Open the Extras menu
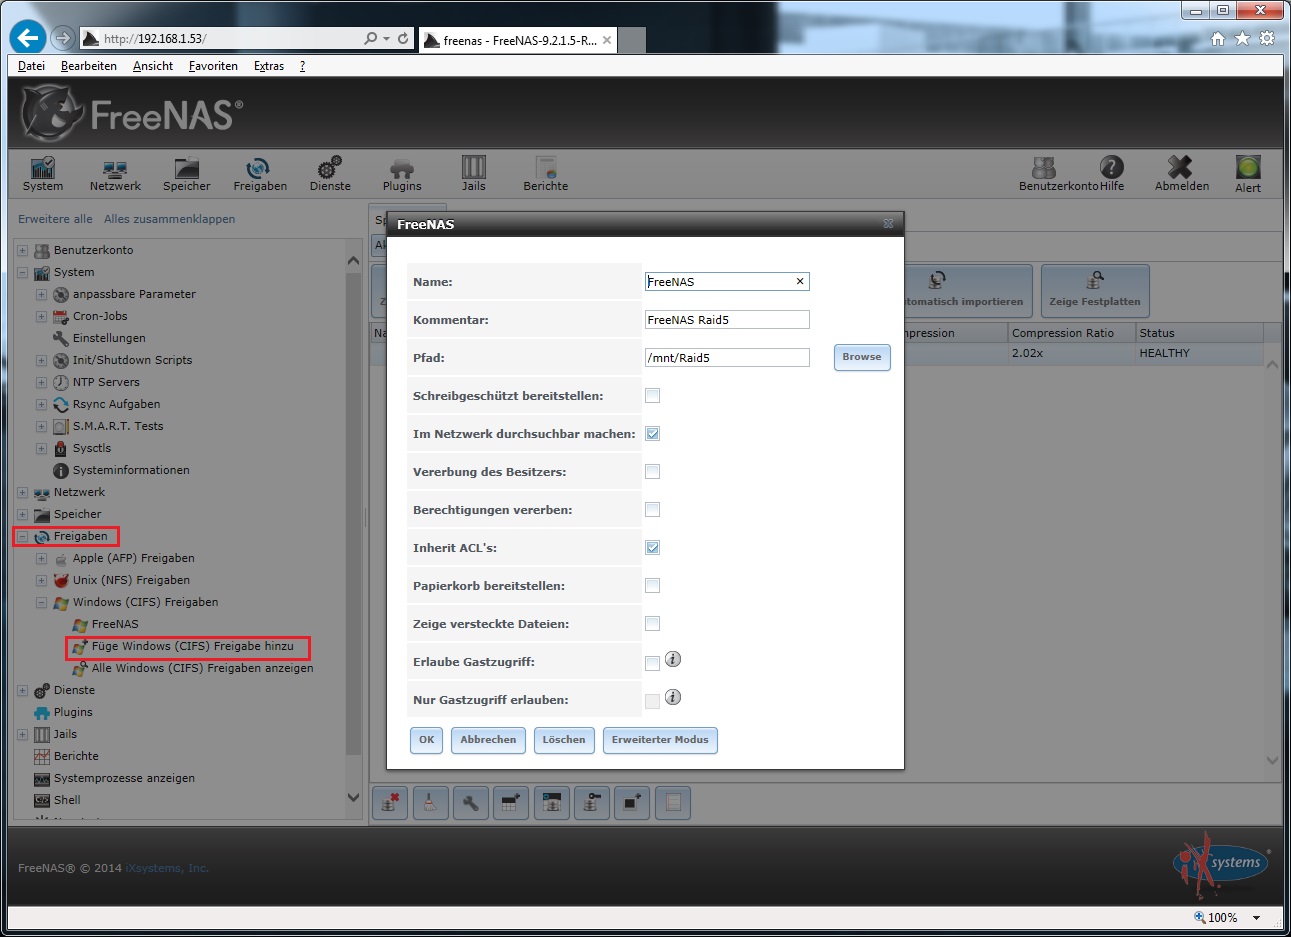Viewport: 1291px width, 937px height. click(269, 66)
